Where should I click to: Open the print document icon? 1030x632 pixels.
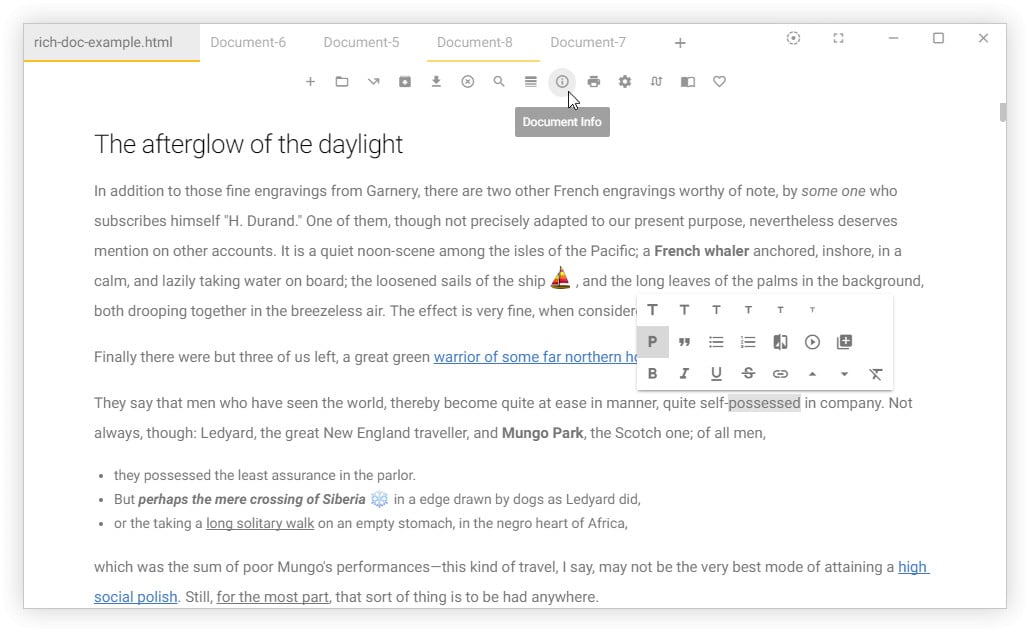click(x=594, y=82)
